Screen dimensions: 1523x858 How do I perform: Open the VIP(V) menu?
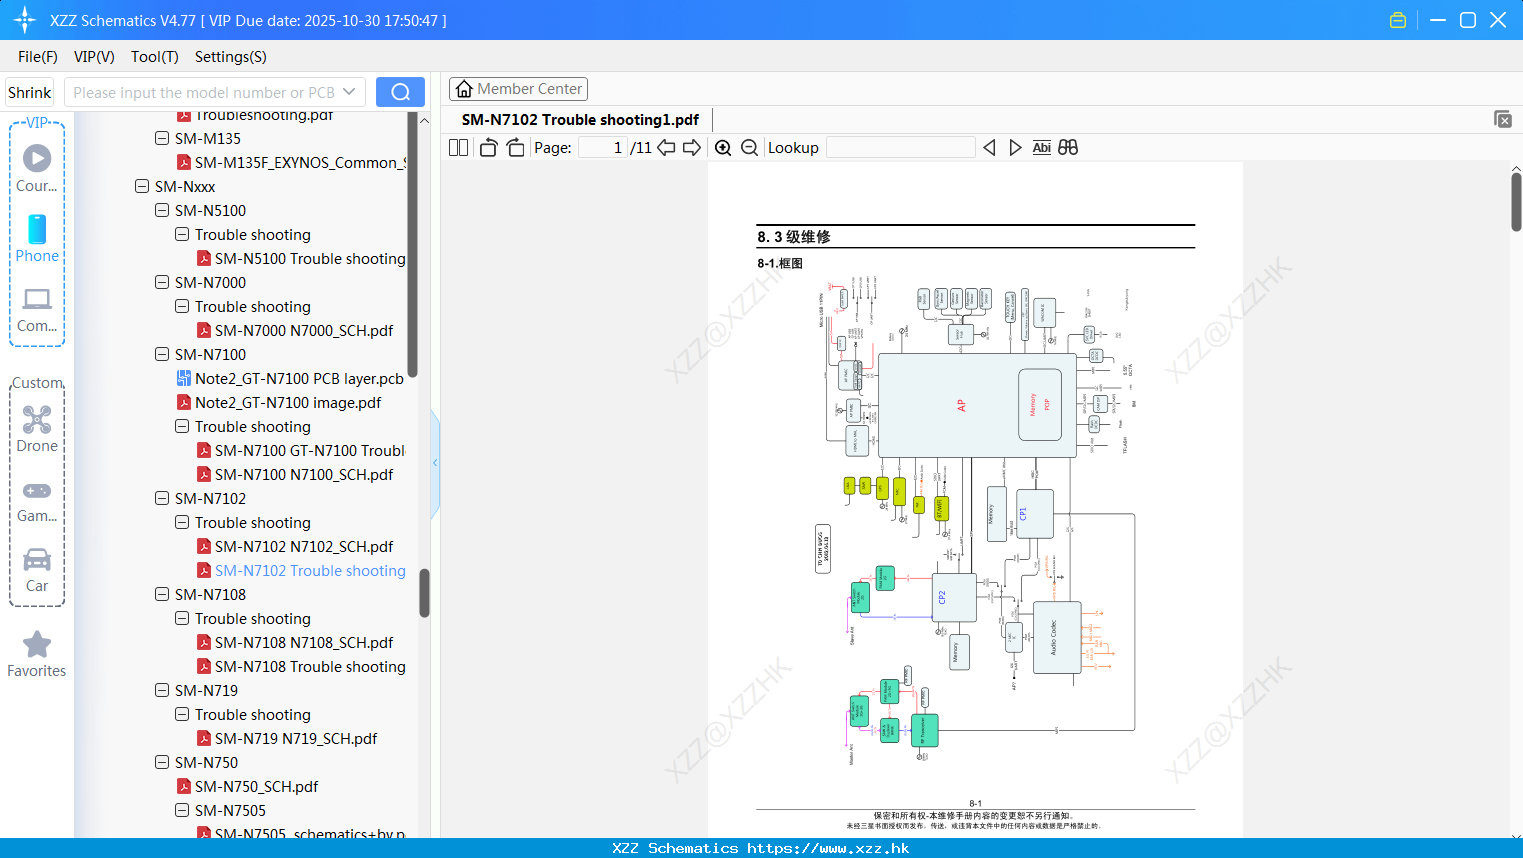point(94,57)
